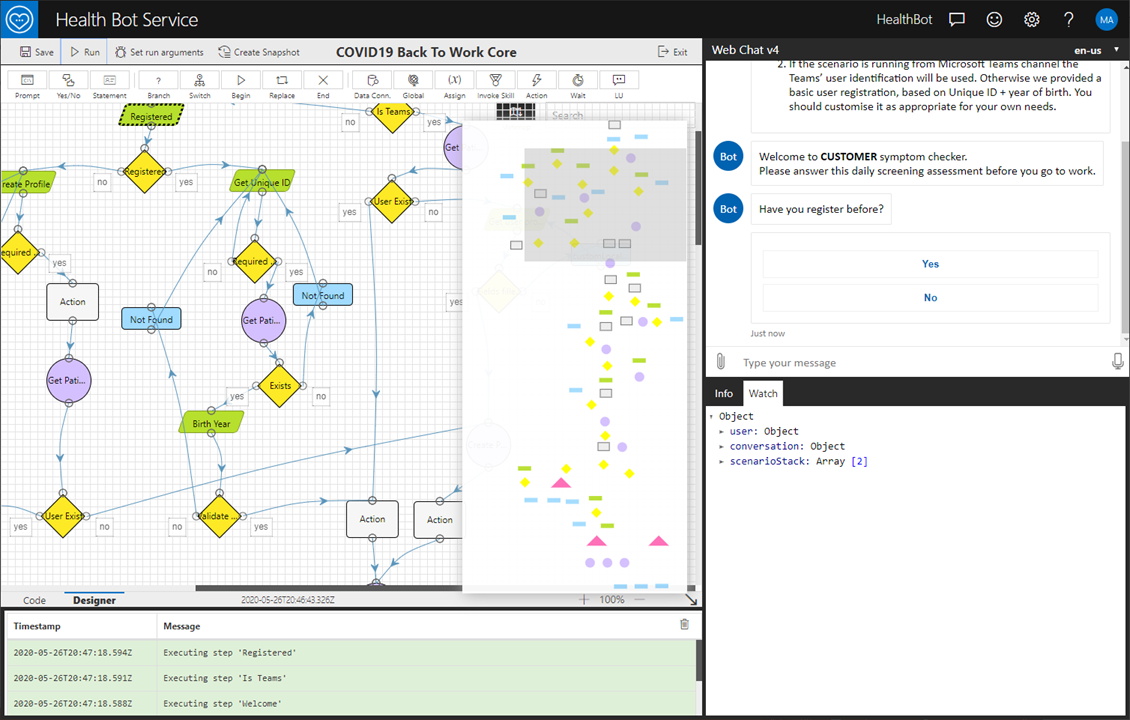Choose the Invoke Skill tool

[494, 80]
